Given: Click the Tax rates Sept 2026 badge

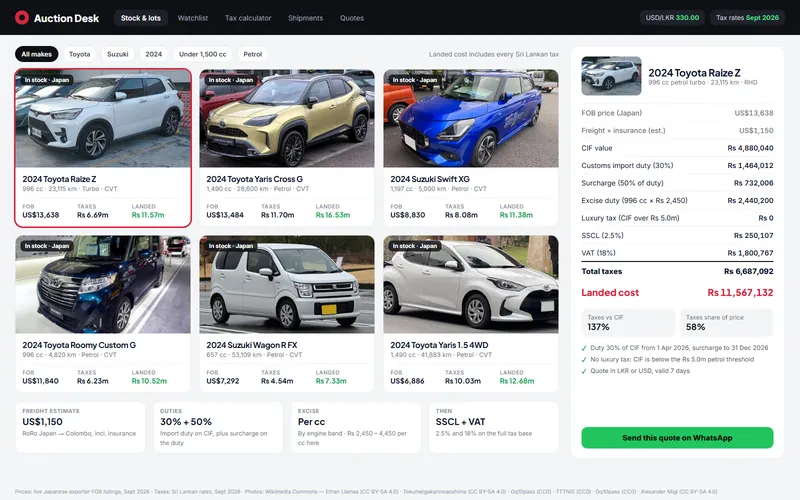Looking at the screenshot, I should [747, 17].
